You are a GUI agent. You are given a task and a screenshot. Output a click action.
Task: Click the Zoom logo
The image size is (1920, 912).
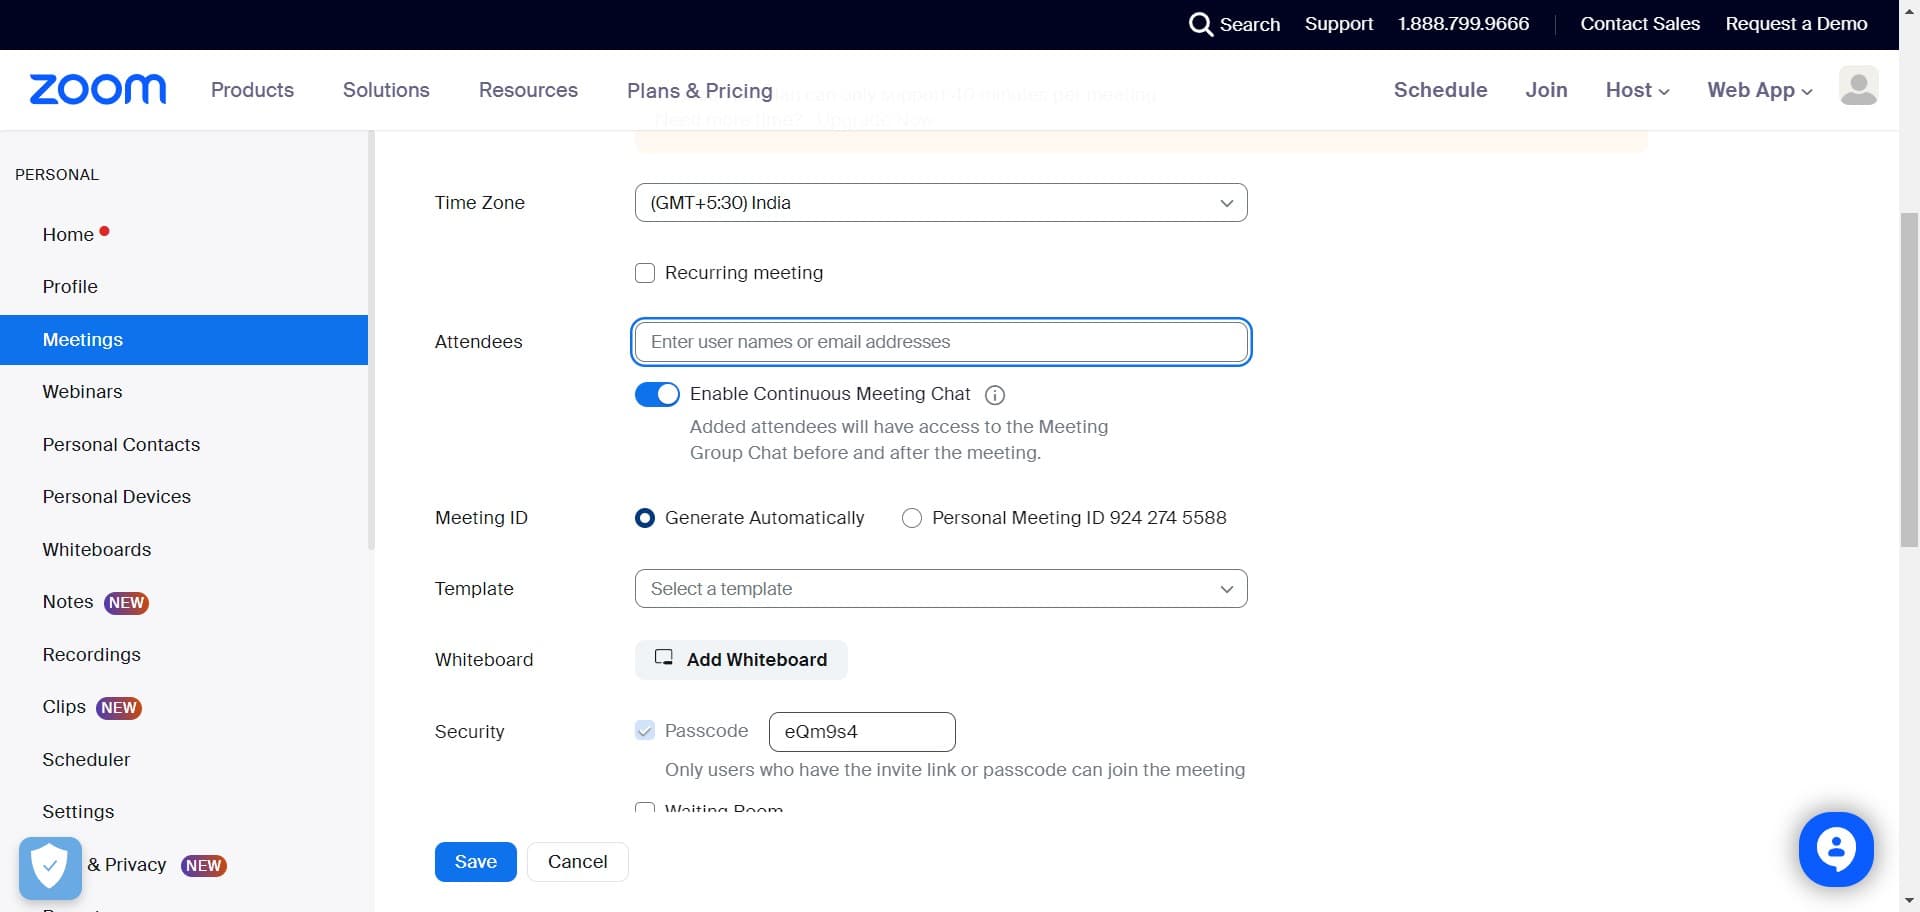pyautogui.click(x=97, y=89)
